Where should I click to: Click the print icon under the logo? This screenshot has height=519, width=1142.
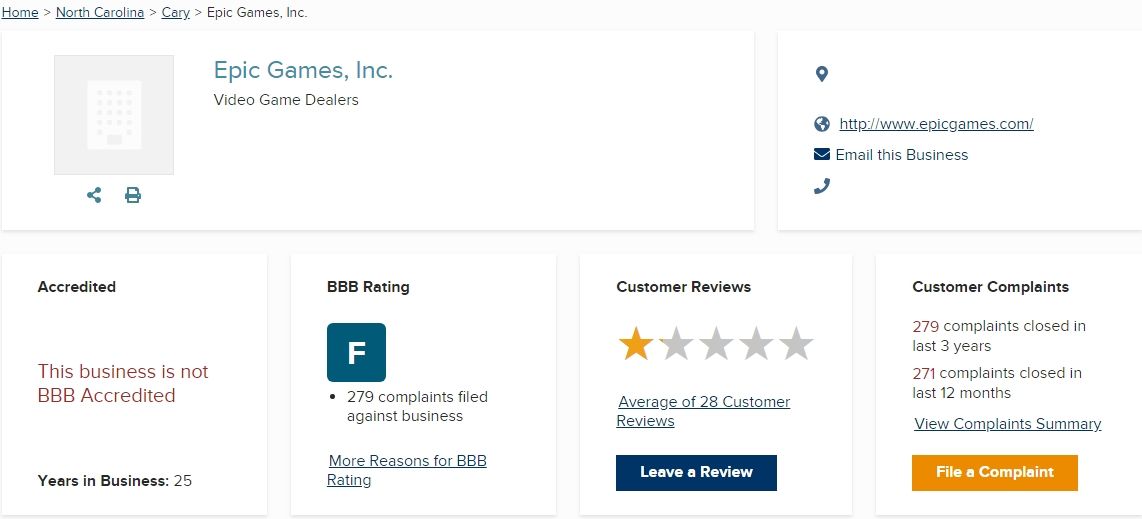coord(133,195)
